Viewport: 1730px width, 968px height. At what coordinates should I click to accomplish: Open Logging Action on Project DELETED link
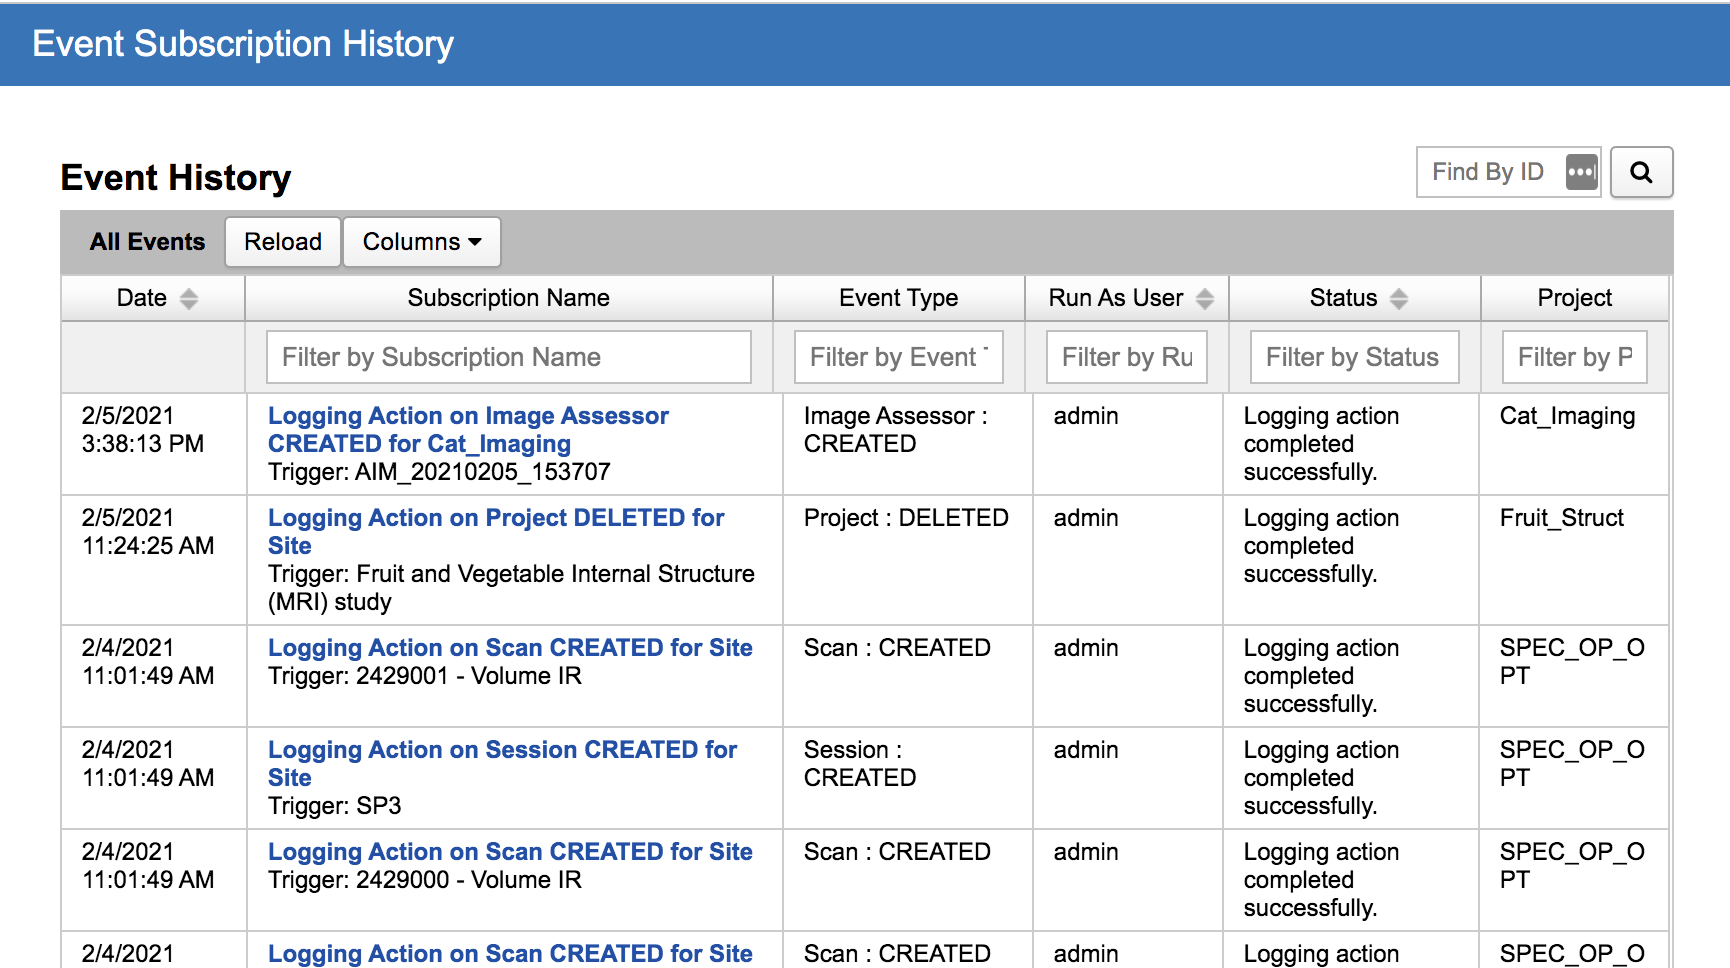coord(495,518)
